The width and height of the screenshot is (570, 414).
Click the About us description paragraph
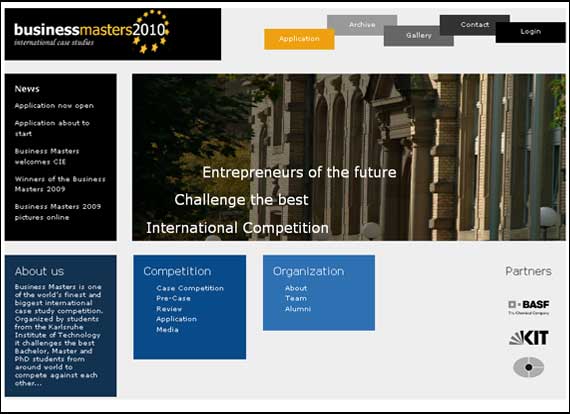[59, 335]
